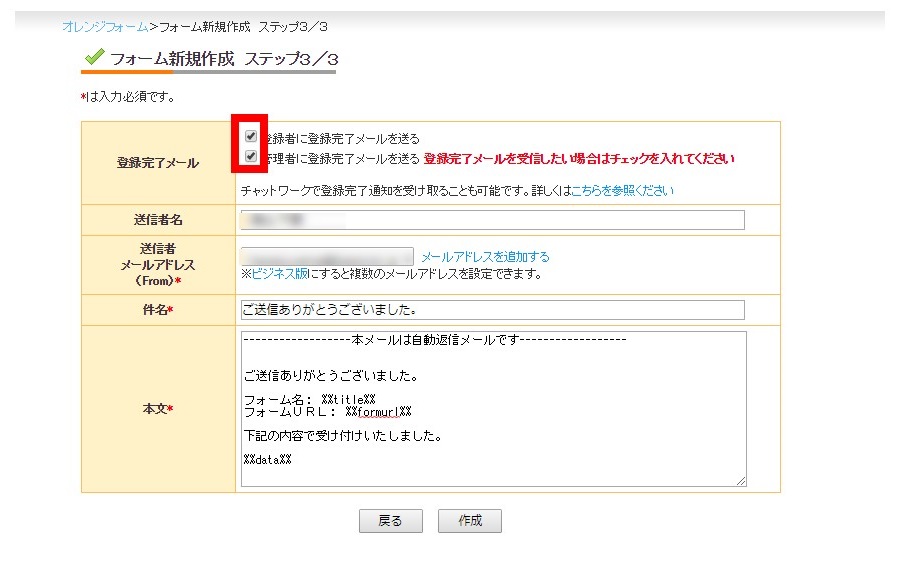Click the 管理者に登録完了メールを送る label text

coord(342,158)
